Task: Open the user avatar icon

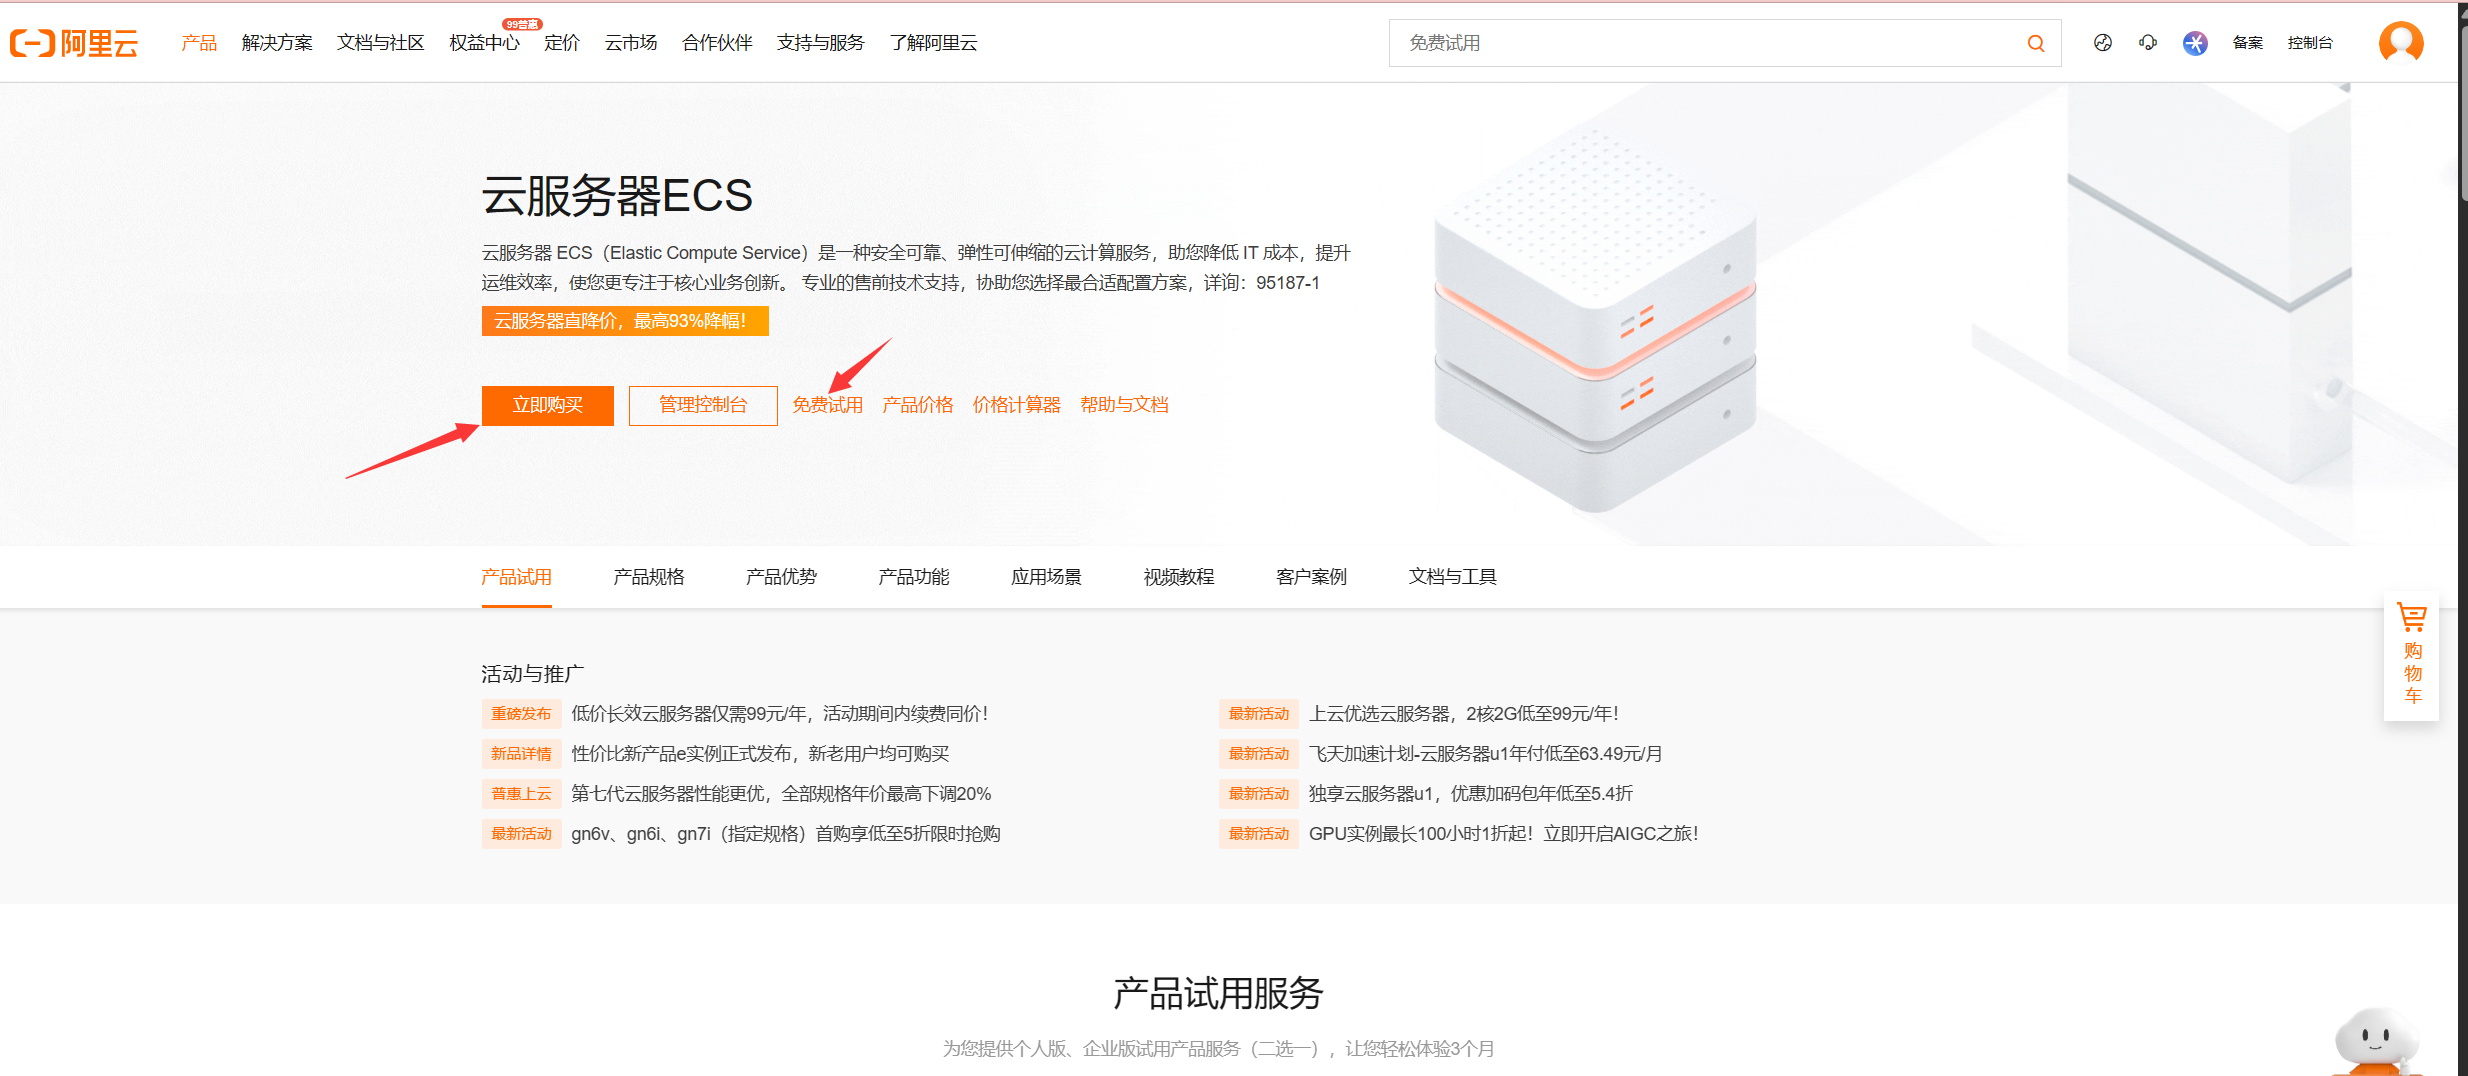Action: click(2401, 42)
